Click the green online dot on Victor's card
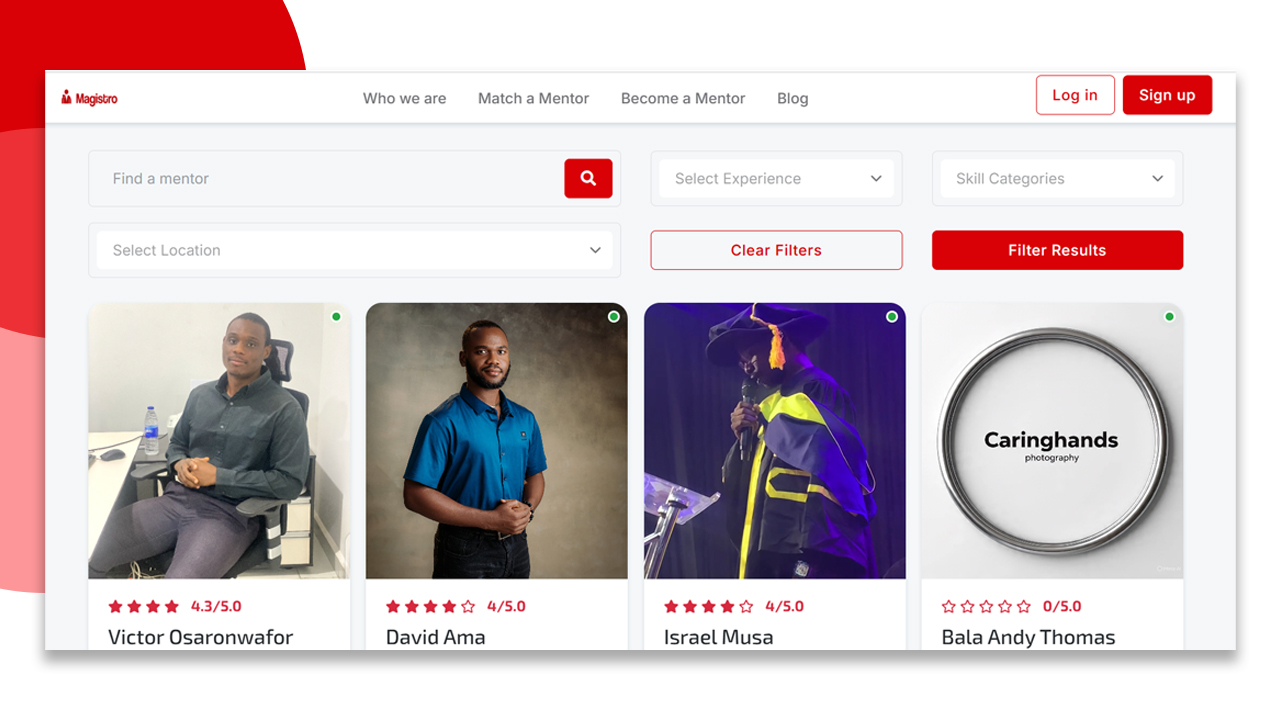The image size is (1280, 720). (336, 317)
